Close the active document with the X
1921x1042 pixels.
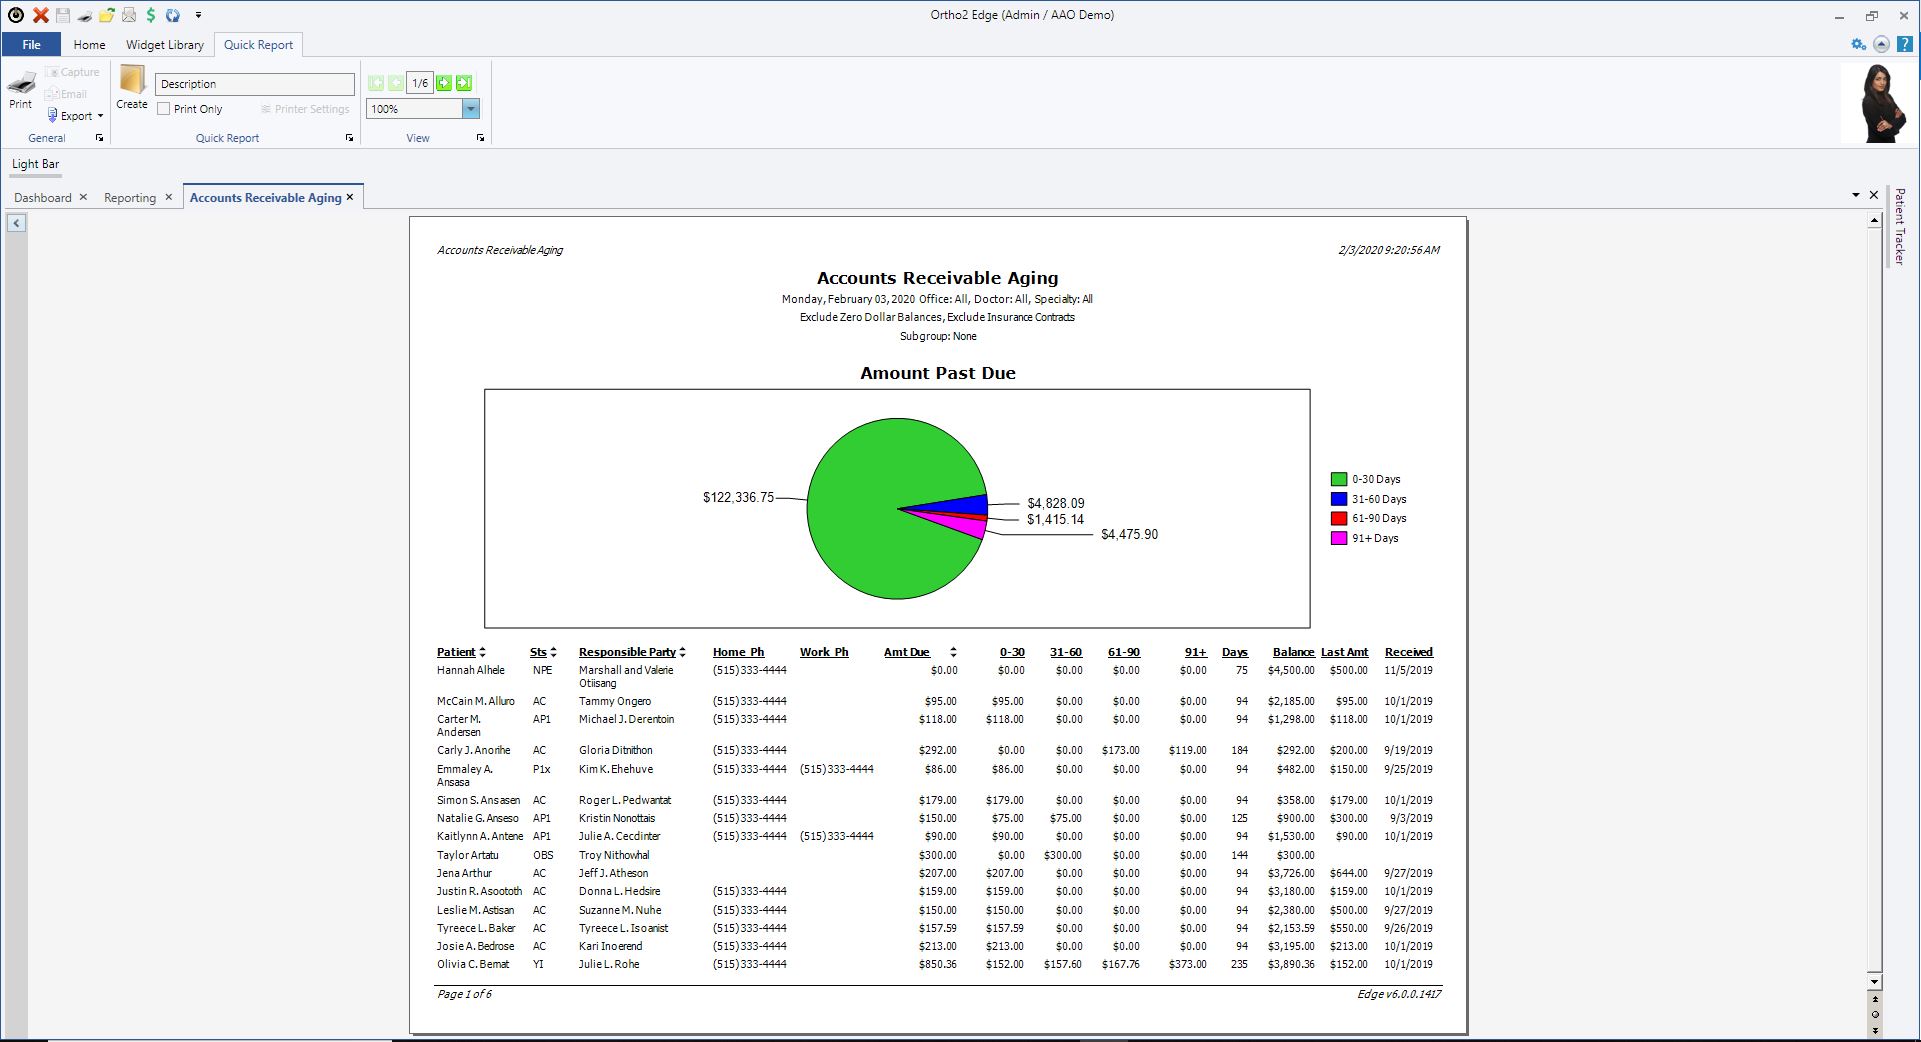pos(1874,195)
